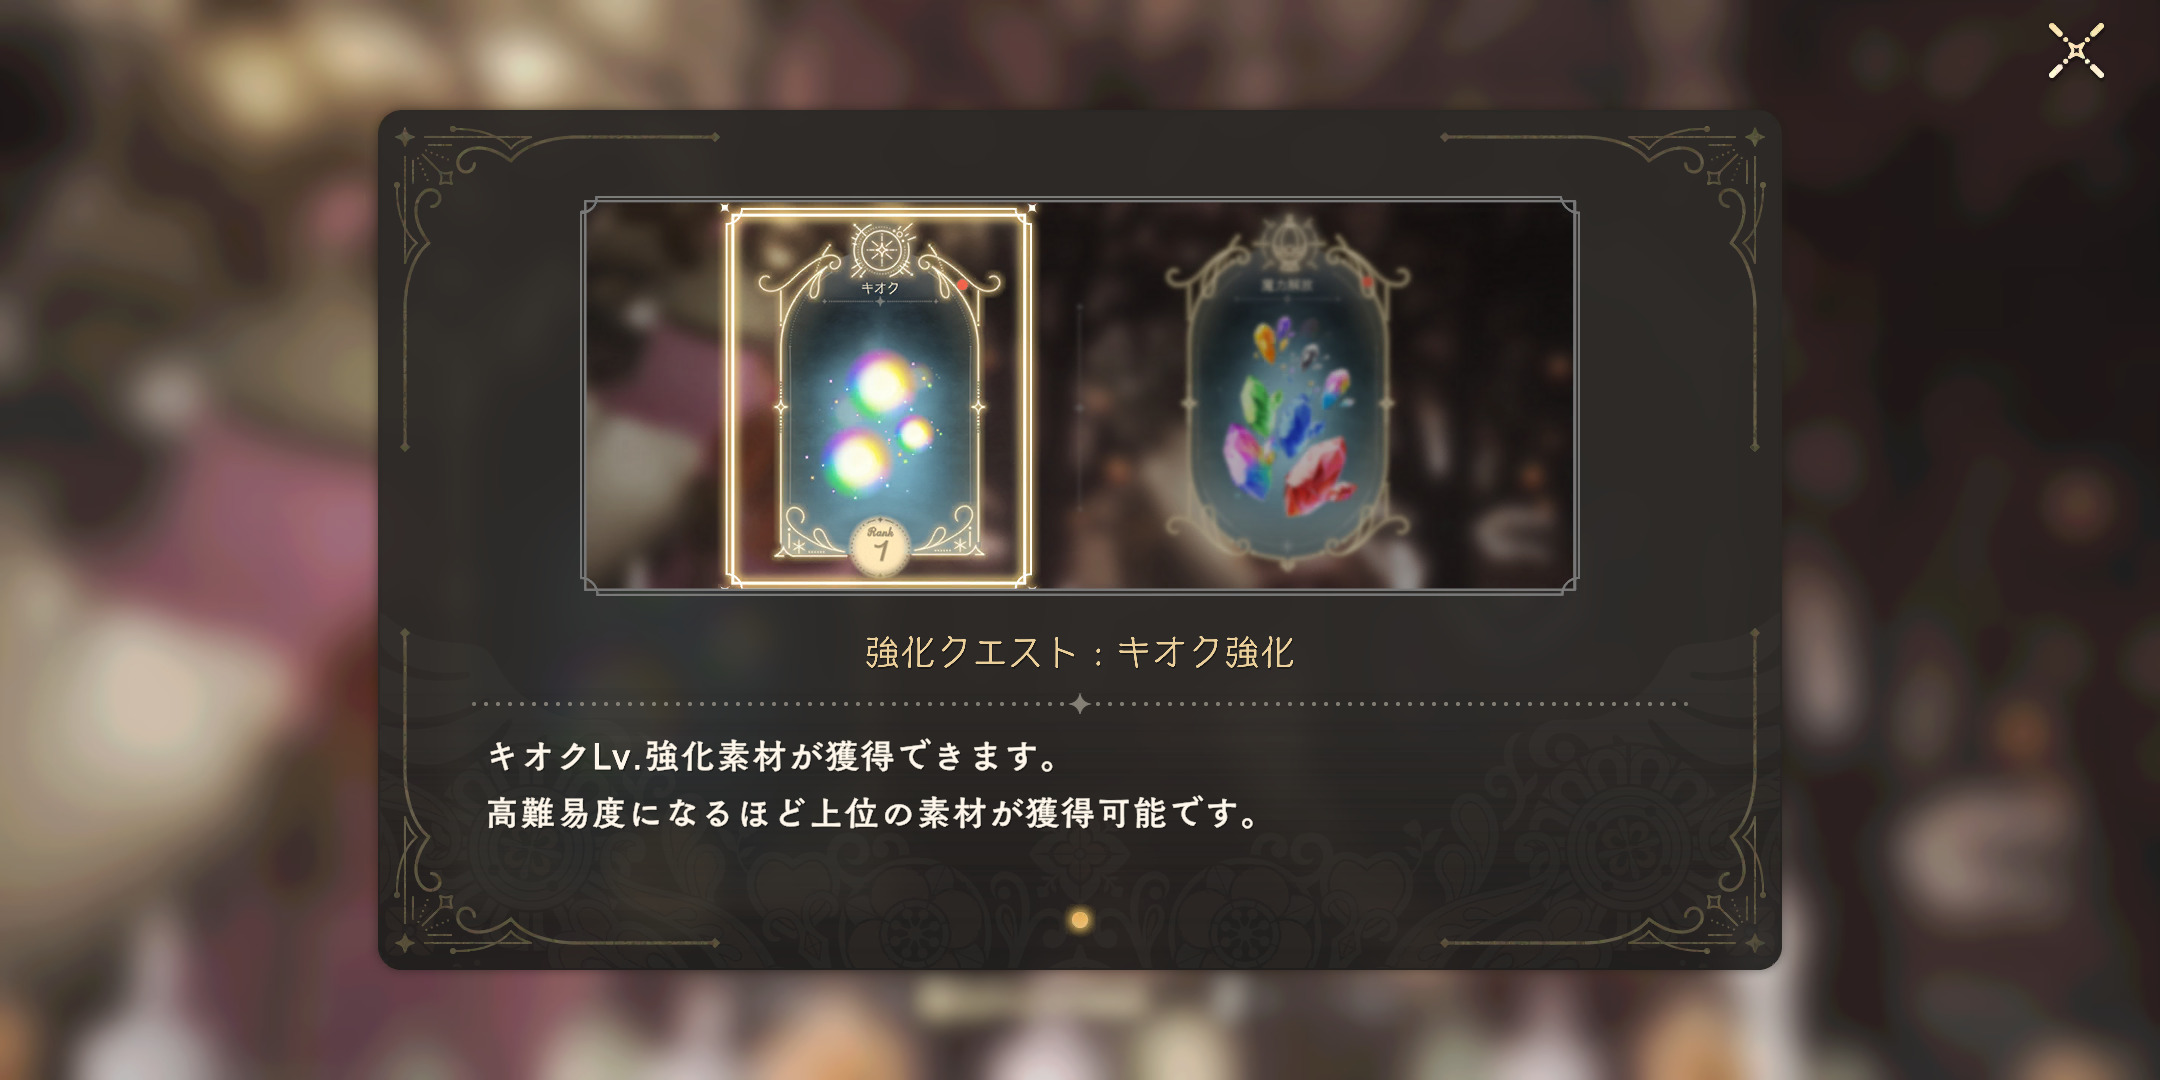This screenshot has width=2160, height=1080.
Task: Tap the Rank 1 badge on キオク card
Action: point(880,547)
